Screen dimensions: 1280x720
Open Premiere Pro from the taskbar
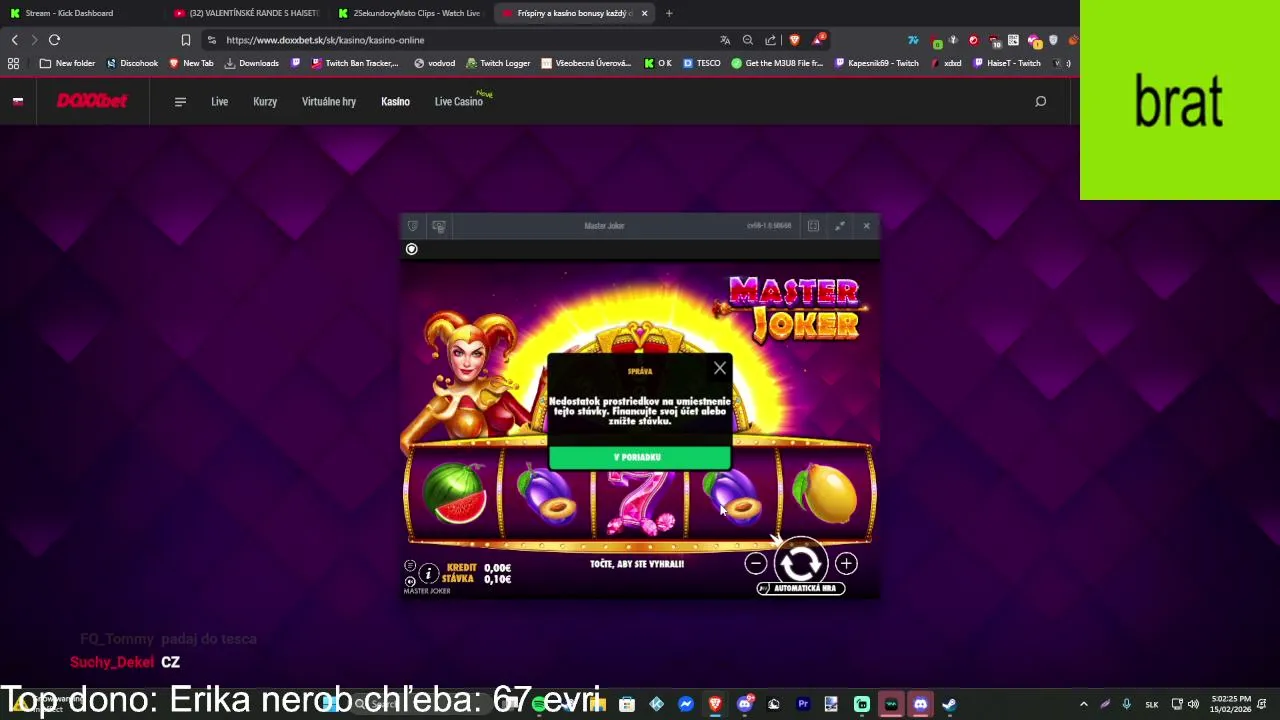click(x=803, y=704)
